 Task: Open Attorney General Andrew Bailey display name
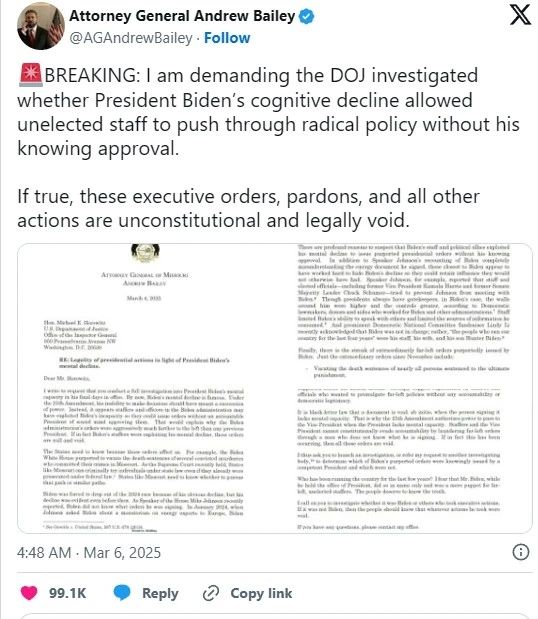(182, 16)
